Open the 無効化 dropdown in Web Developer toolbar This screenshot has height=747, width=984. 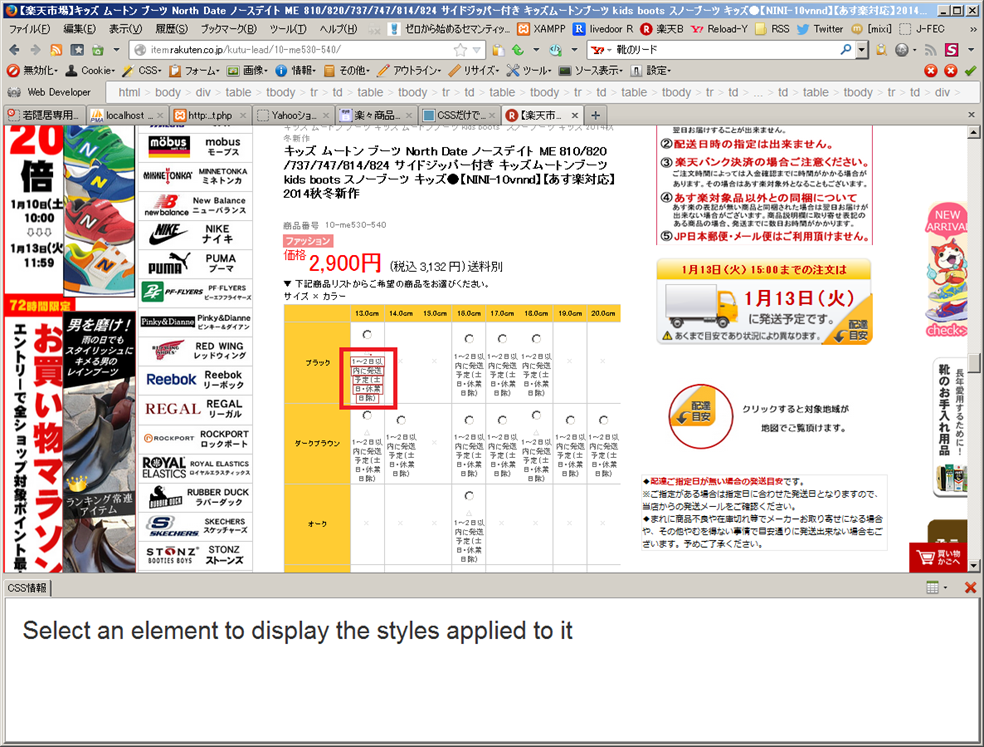point(32,71)
